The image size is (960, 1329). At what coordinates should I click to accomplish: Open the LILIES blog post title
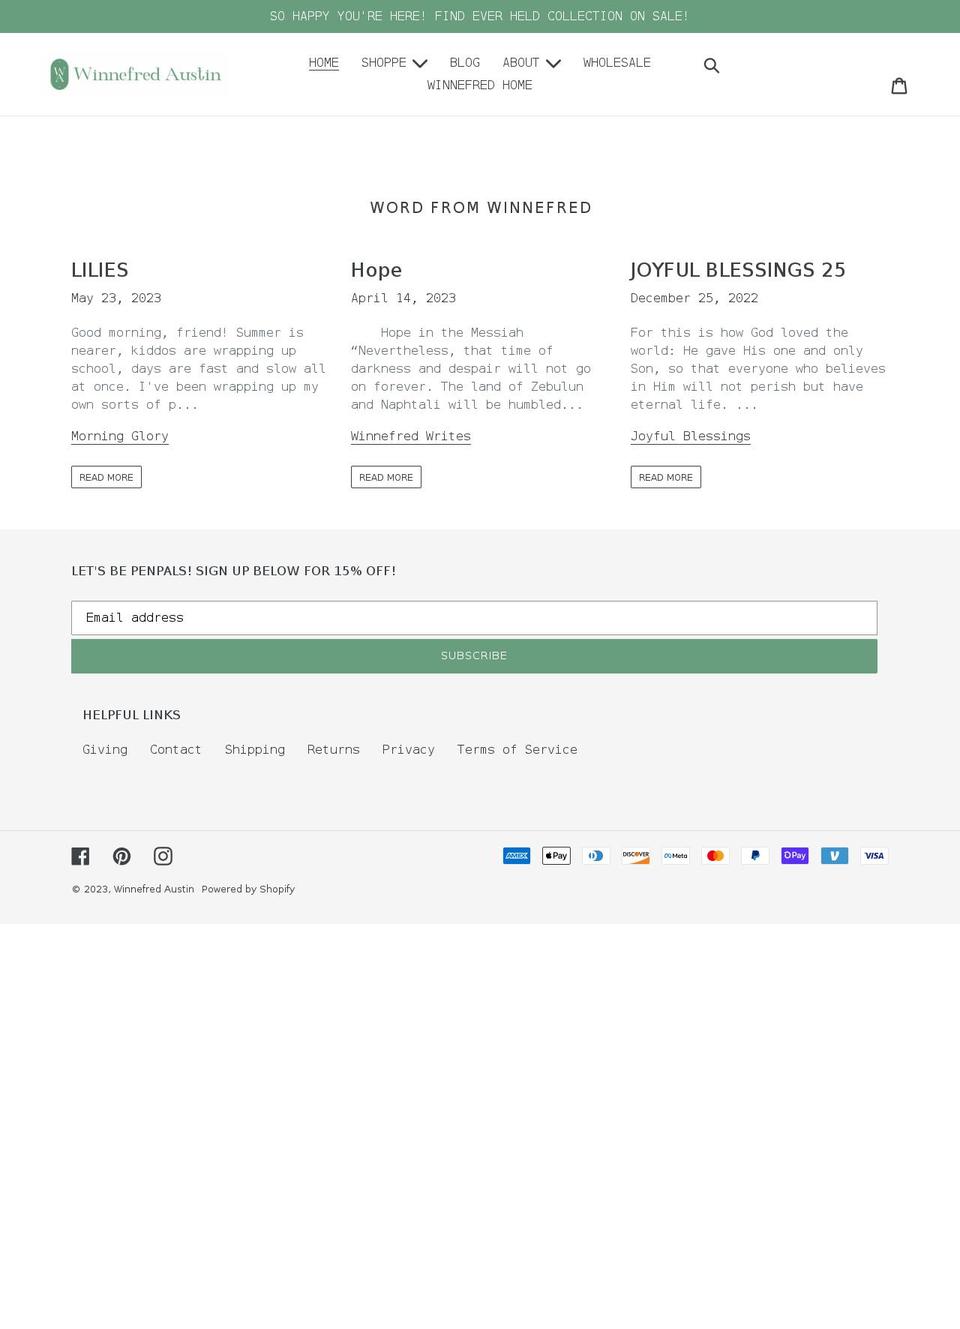coord(100,270)
